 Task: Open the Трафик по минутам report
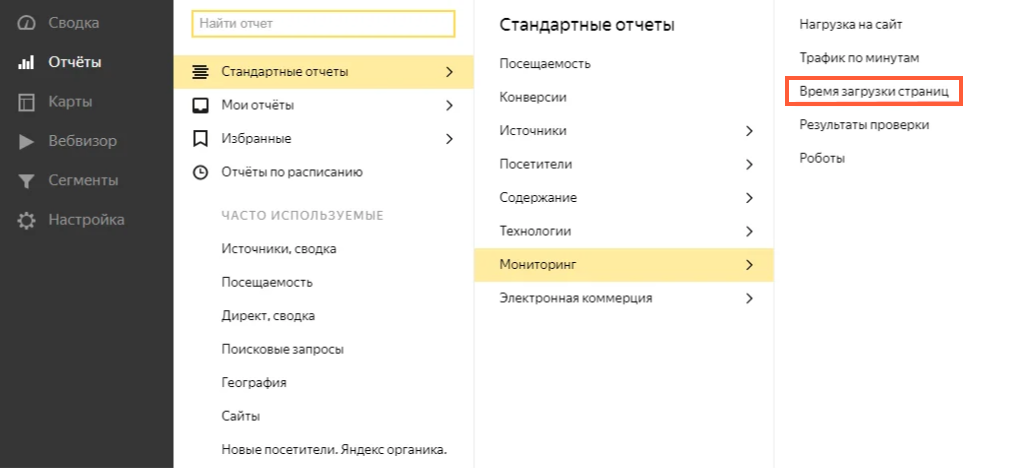click(x=859, y=58)
